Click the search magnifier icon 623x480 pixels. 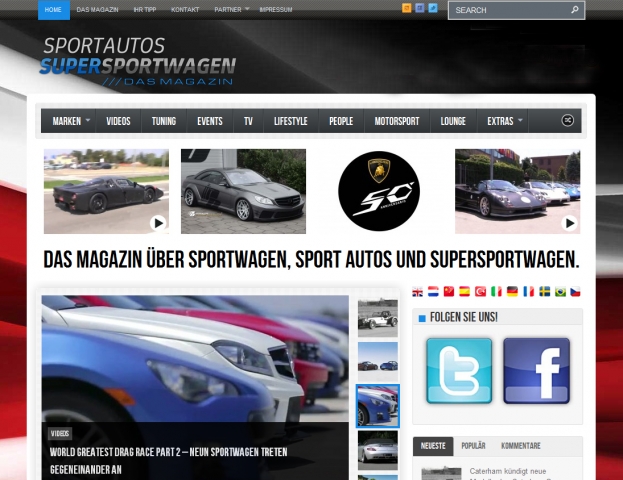[575, 10]
